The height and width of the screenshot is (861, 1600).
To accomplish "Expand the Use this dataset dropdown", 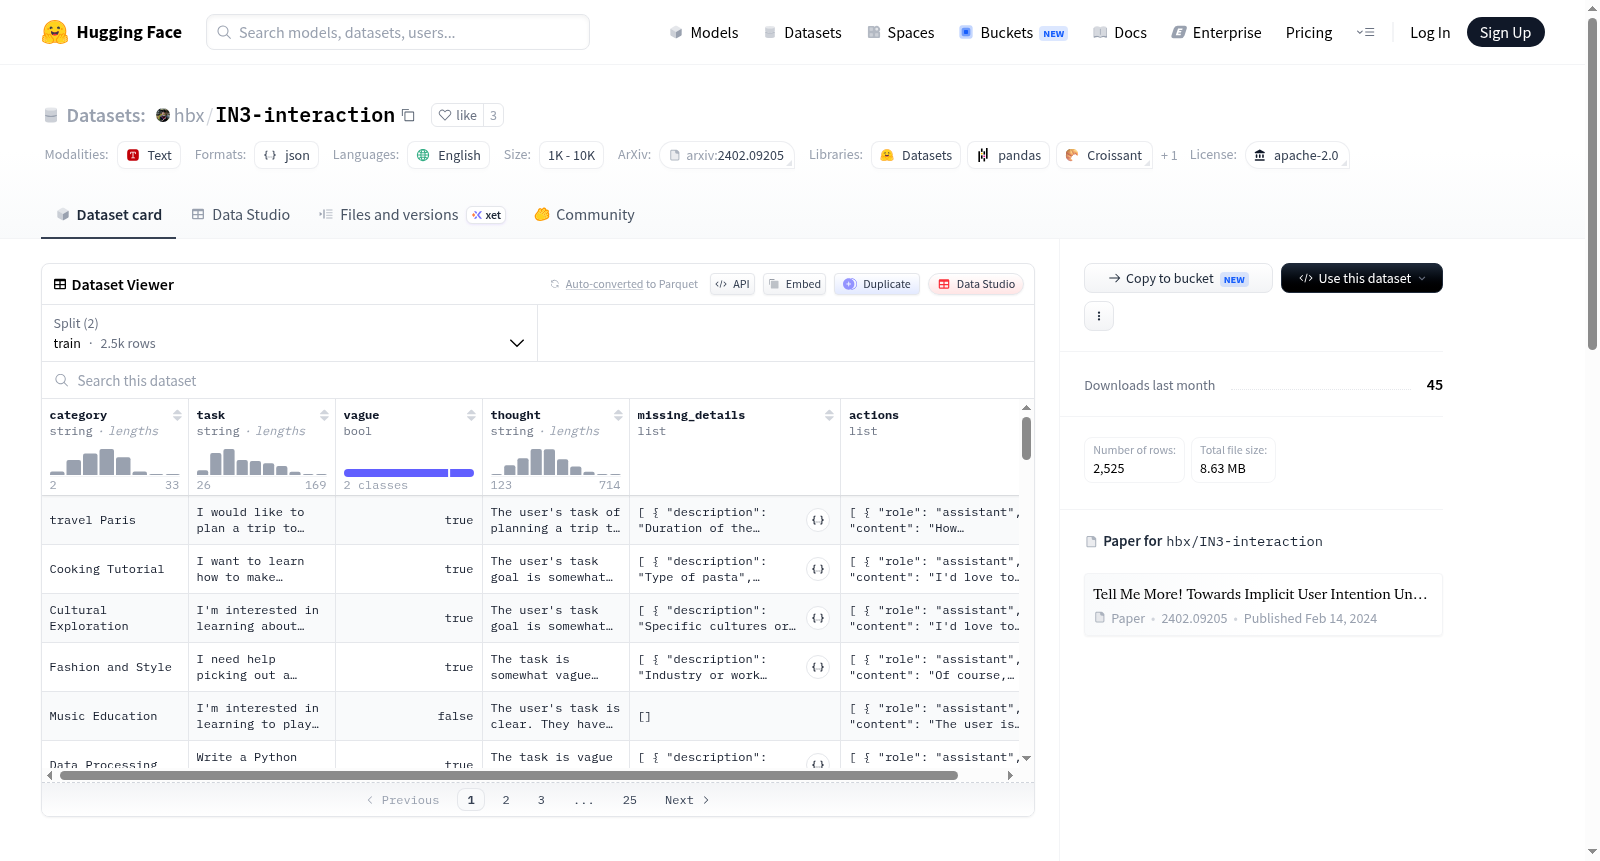I will 1361,278.
